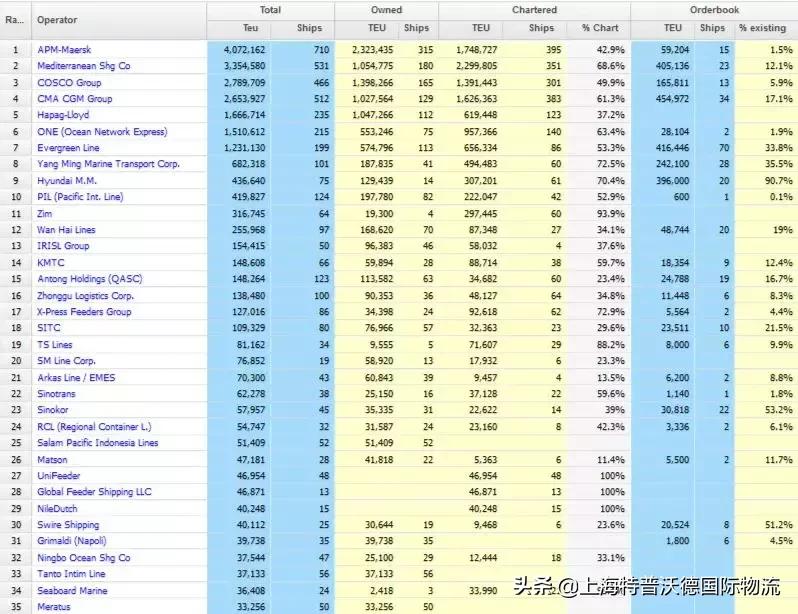Open the Hyundai M.M. link

coord(67,181)
